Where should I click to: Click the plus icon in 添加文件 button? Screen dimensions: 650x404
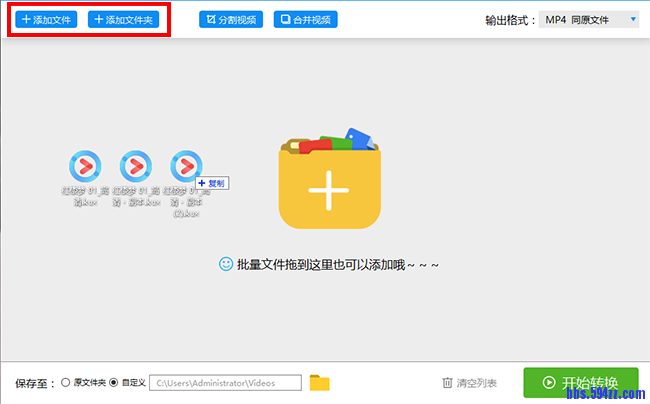click(27, 19)
